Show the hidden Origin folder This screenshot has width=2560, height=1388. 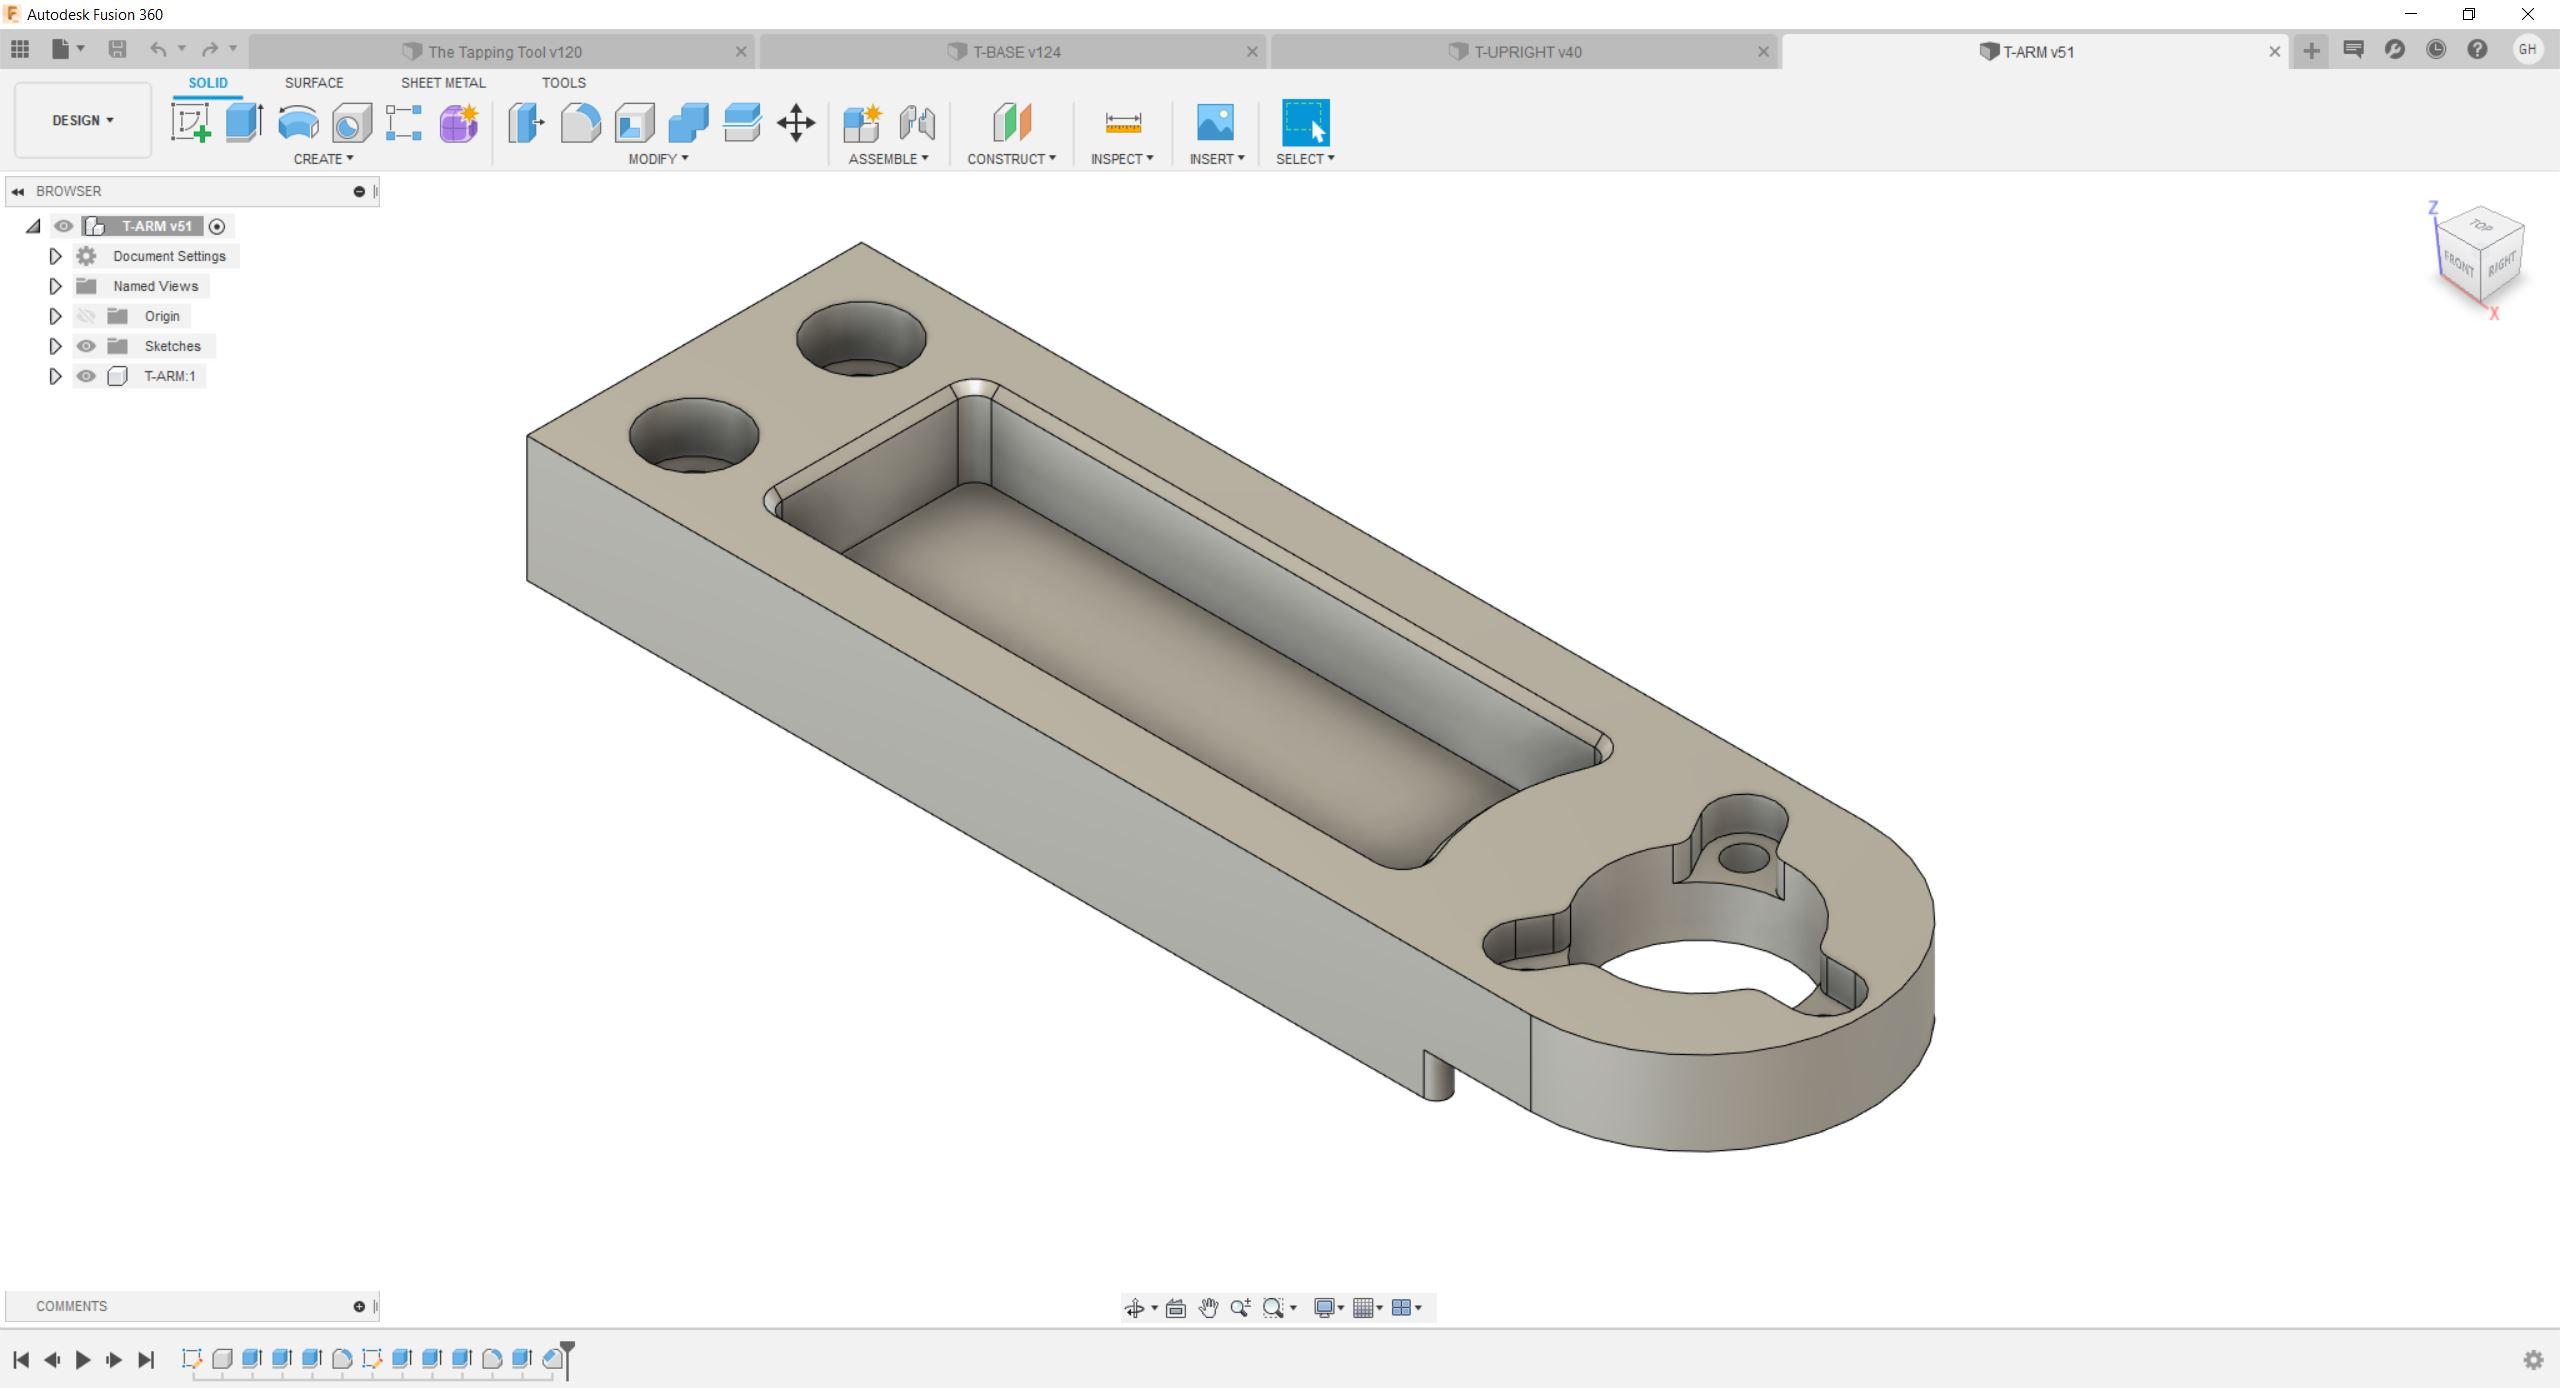[x=86, y=316]
